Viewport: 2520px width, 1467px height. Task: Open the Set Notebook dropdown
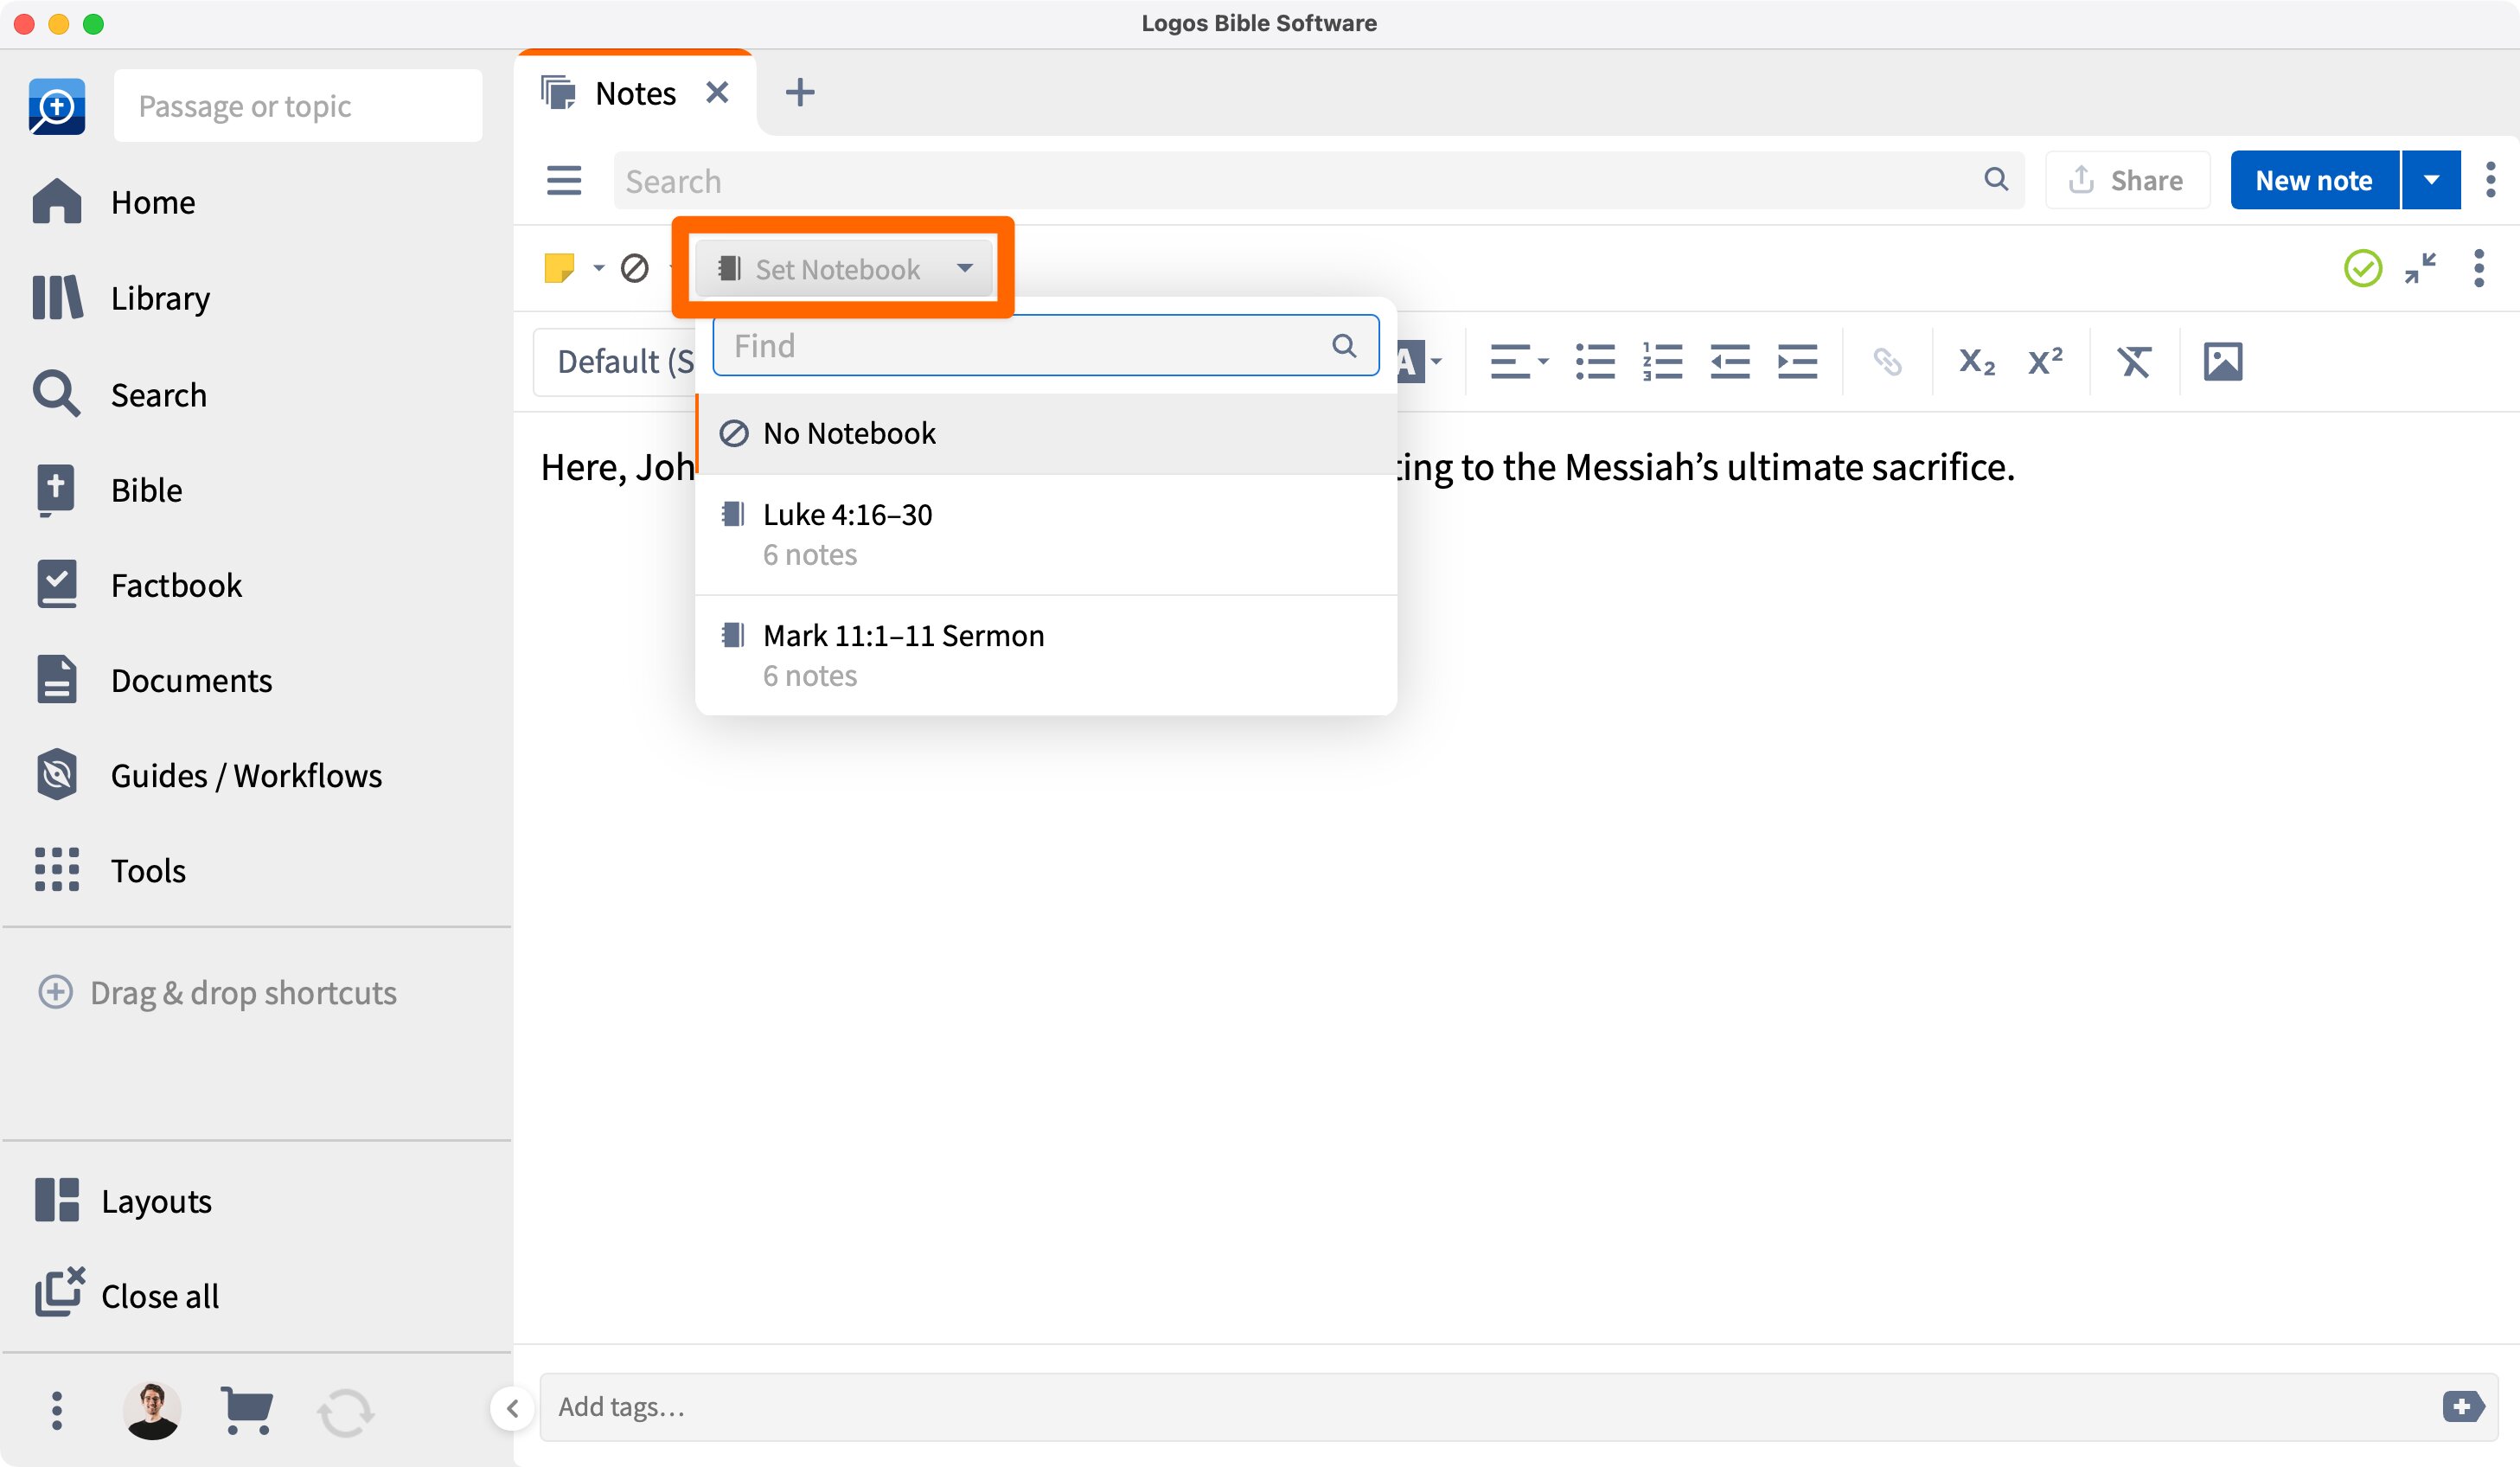click(x=844, y=268)
